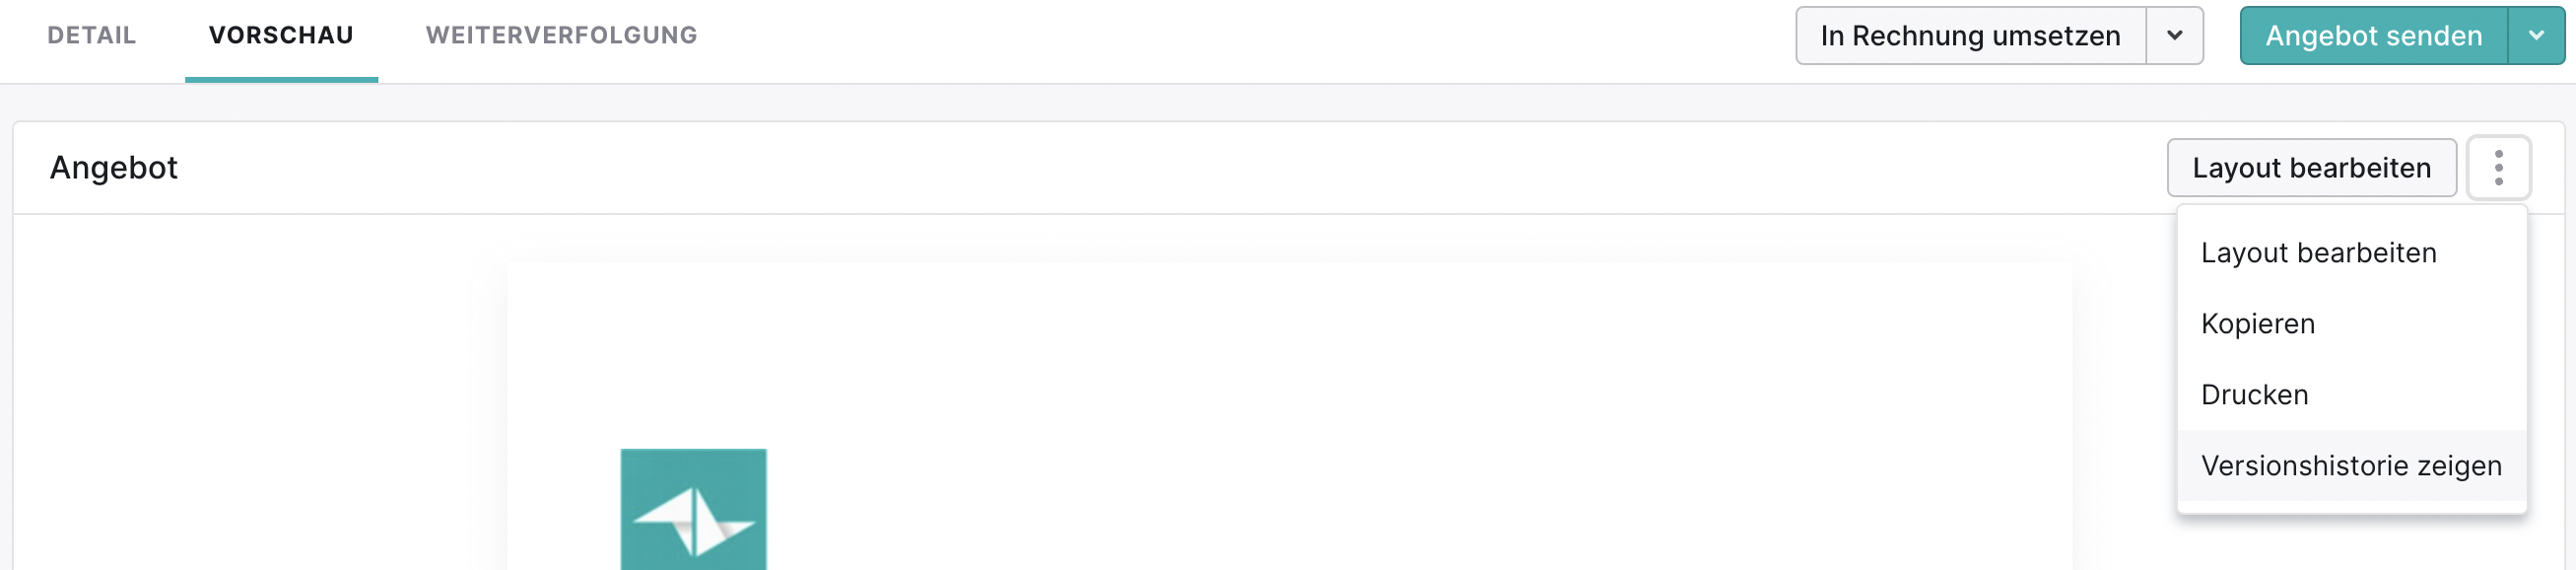The height and width of the screenshot is (570, 2576).
Task: Click the gray strip below the tab bar
Action: (1288, 103)
